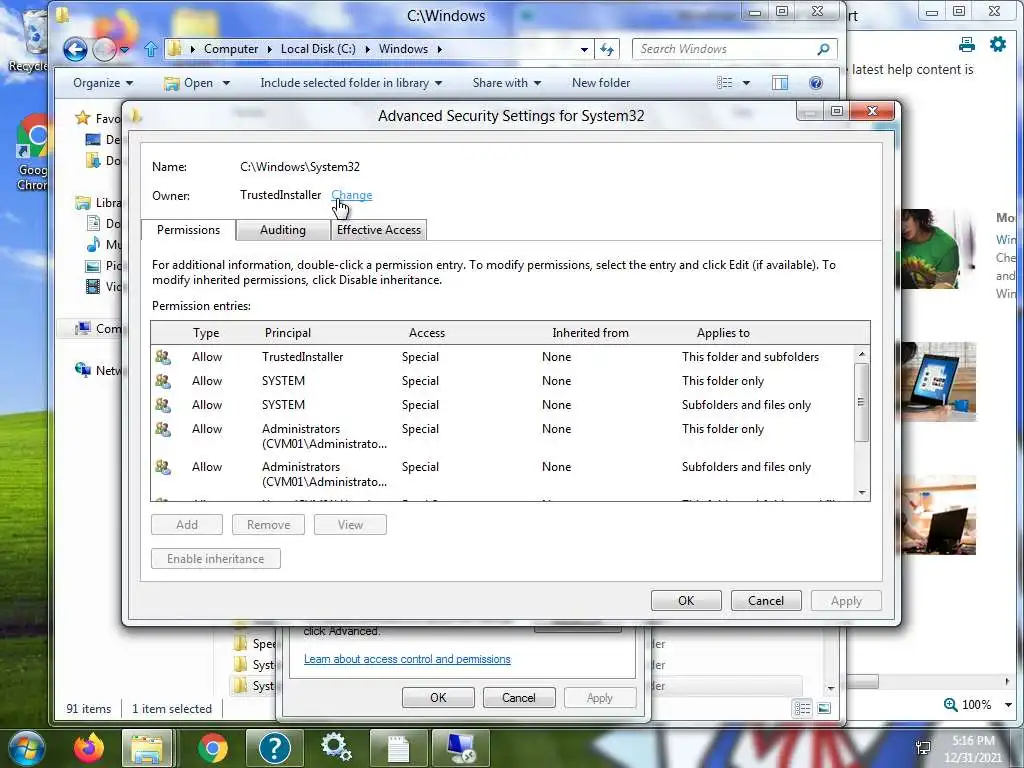This screenshot has height=768, width=1024.
Task: Click the print icon in help window
Action: pos(967,44)
